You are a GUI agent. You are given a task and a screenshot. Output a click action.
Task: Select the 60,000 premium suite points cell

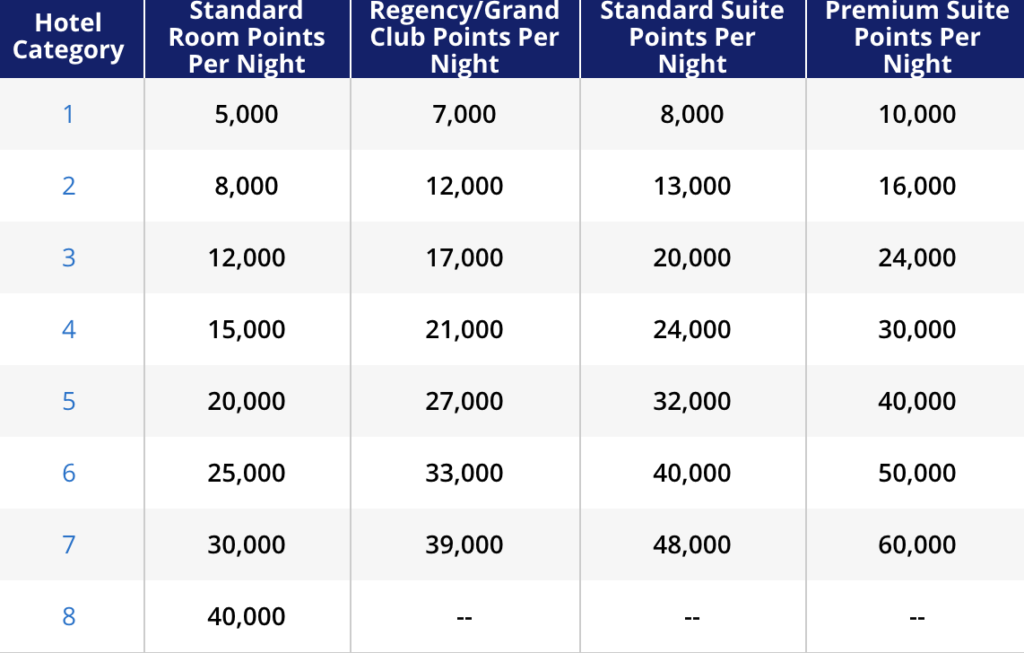click(917, 545)
